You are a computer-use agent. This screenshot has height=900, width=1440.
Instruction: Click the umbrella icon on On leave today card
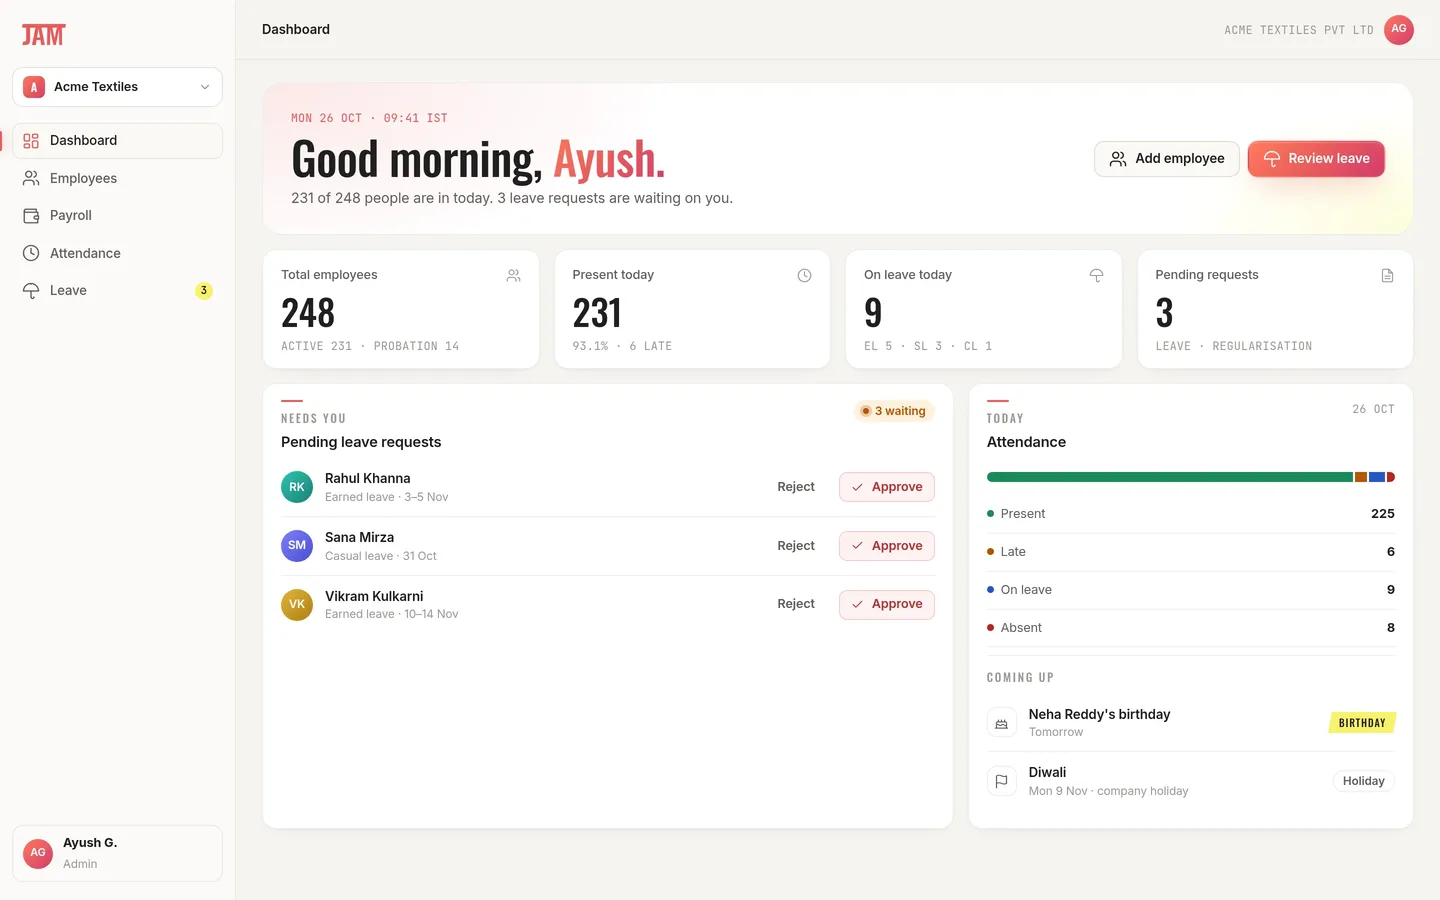pyautogui.click(x=1096, y=276)
